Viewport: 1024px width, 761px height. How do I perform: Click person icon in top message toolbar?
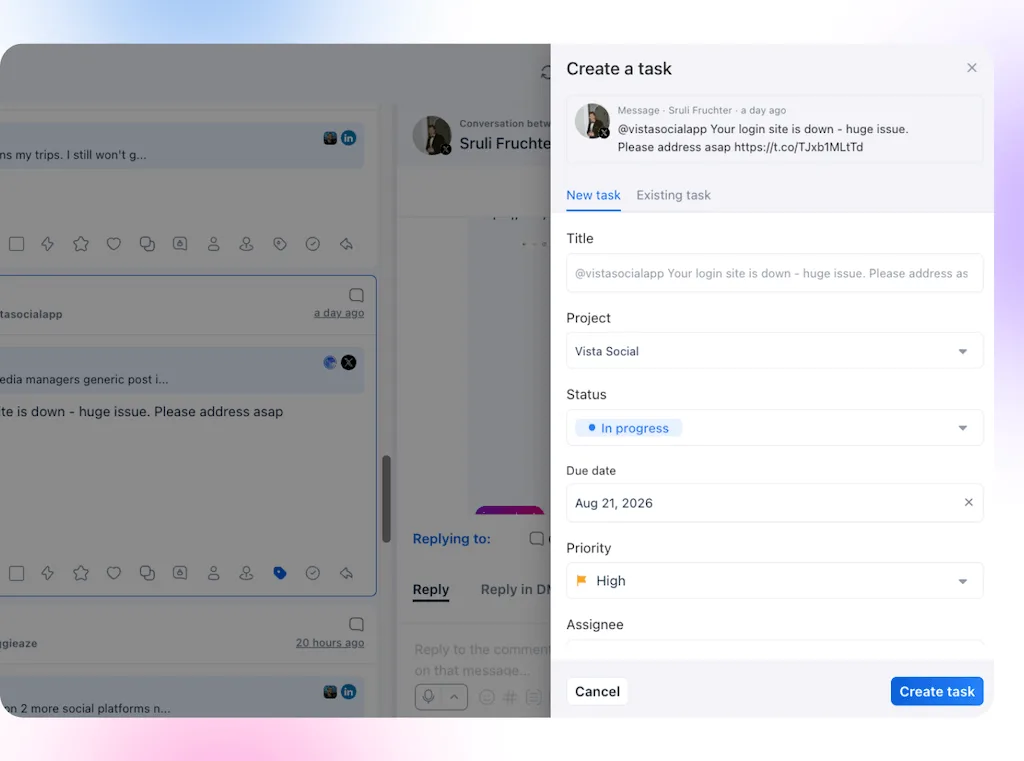click(x=214, y=244)
